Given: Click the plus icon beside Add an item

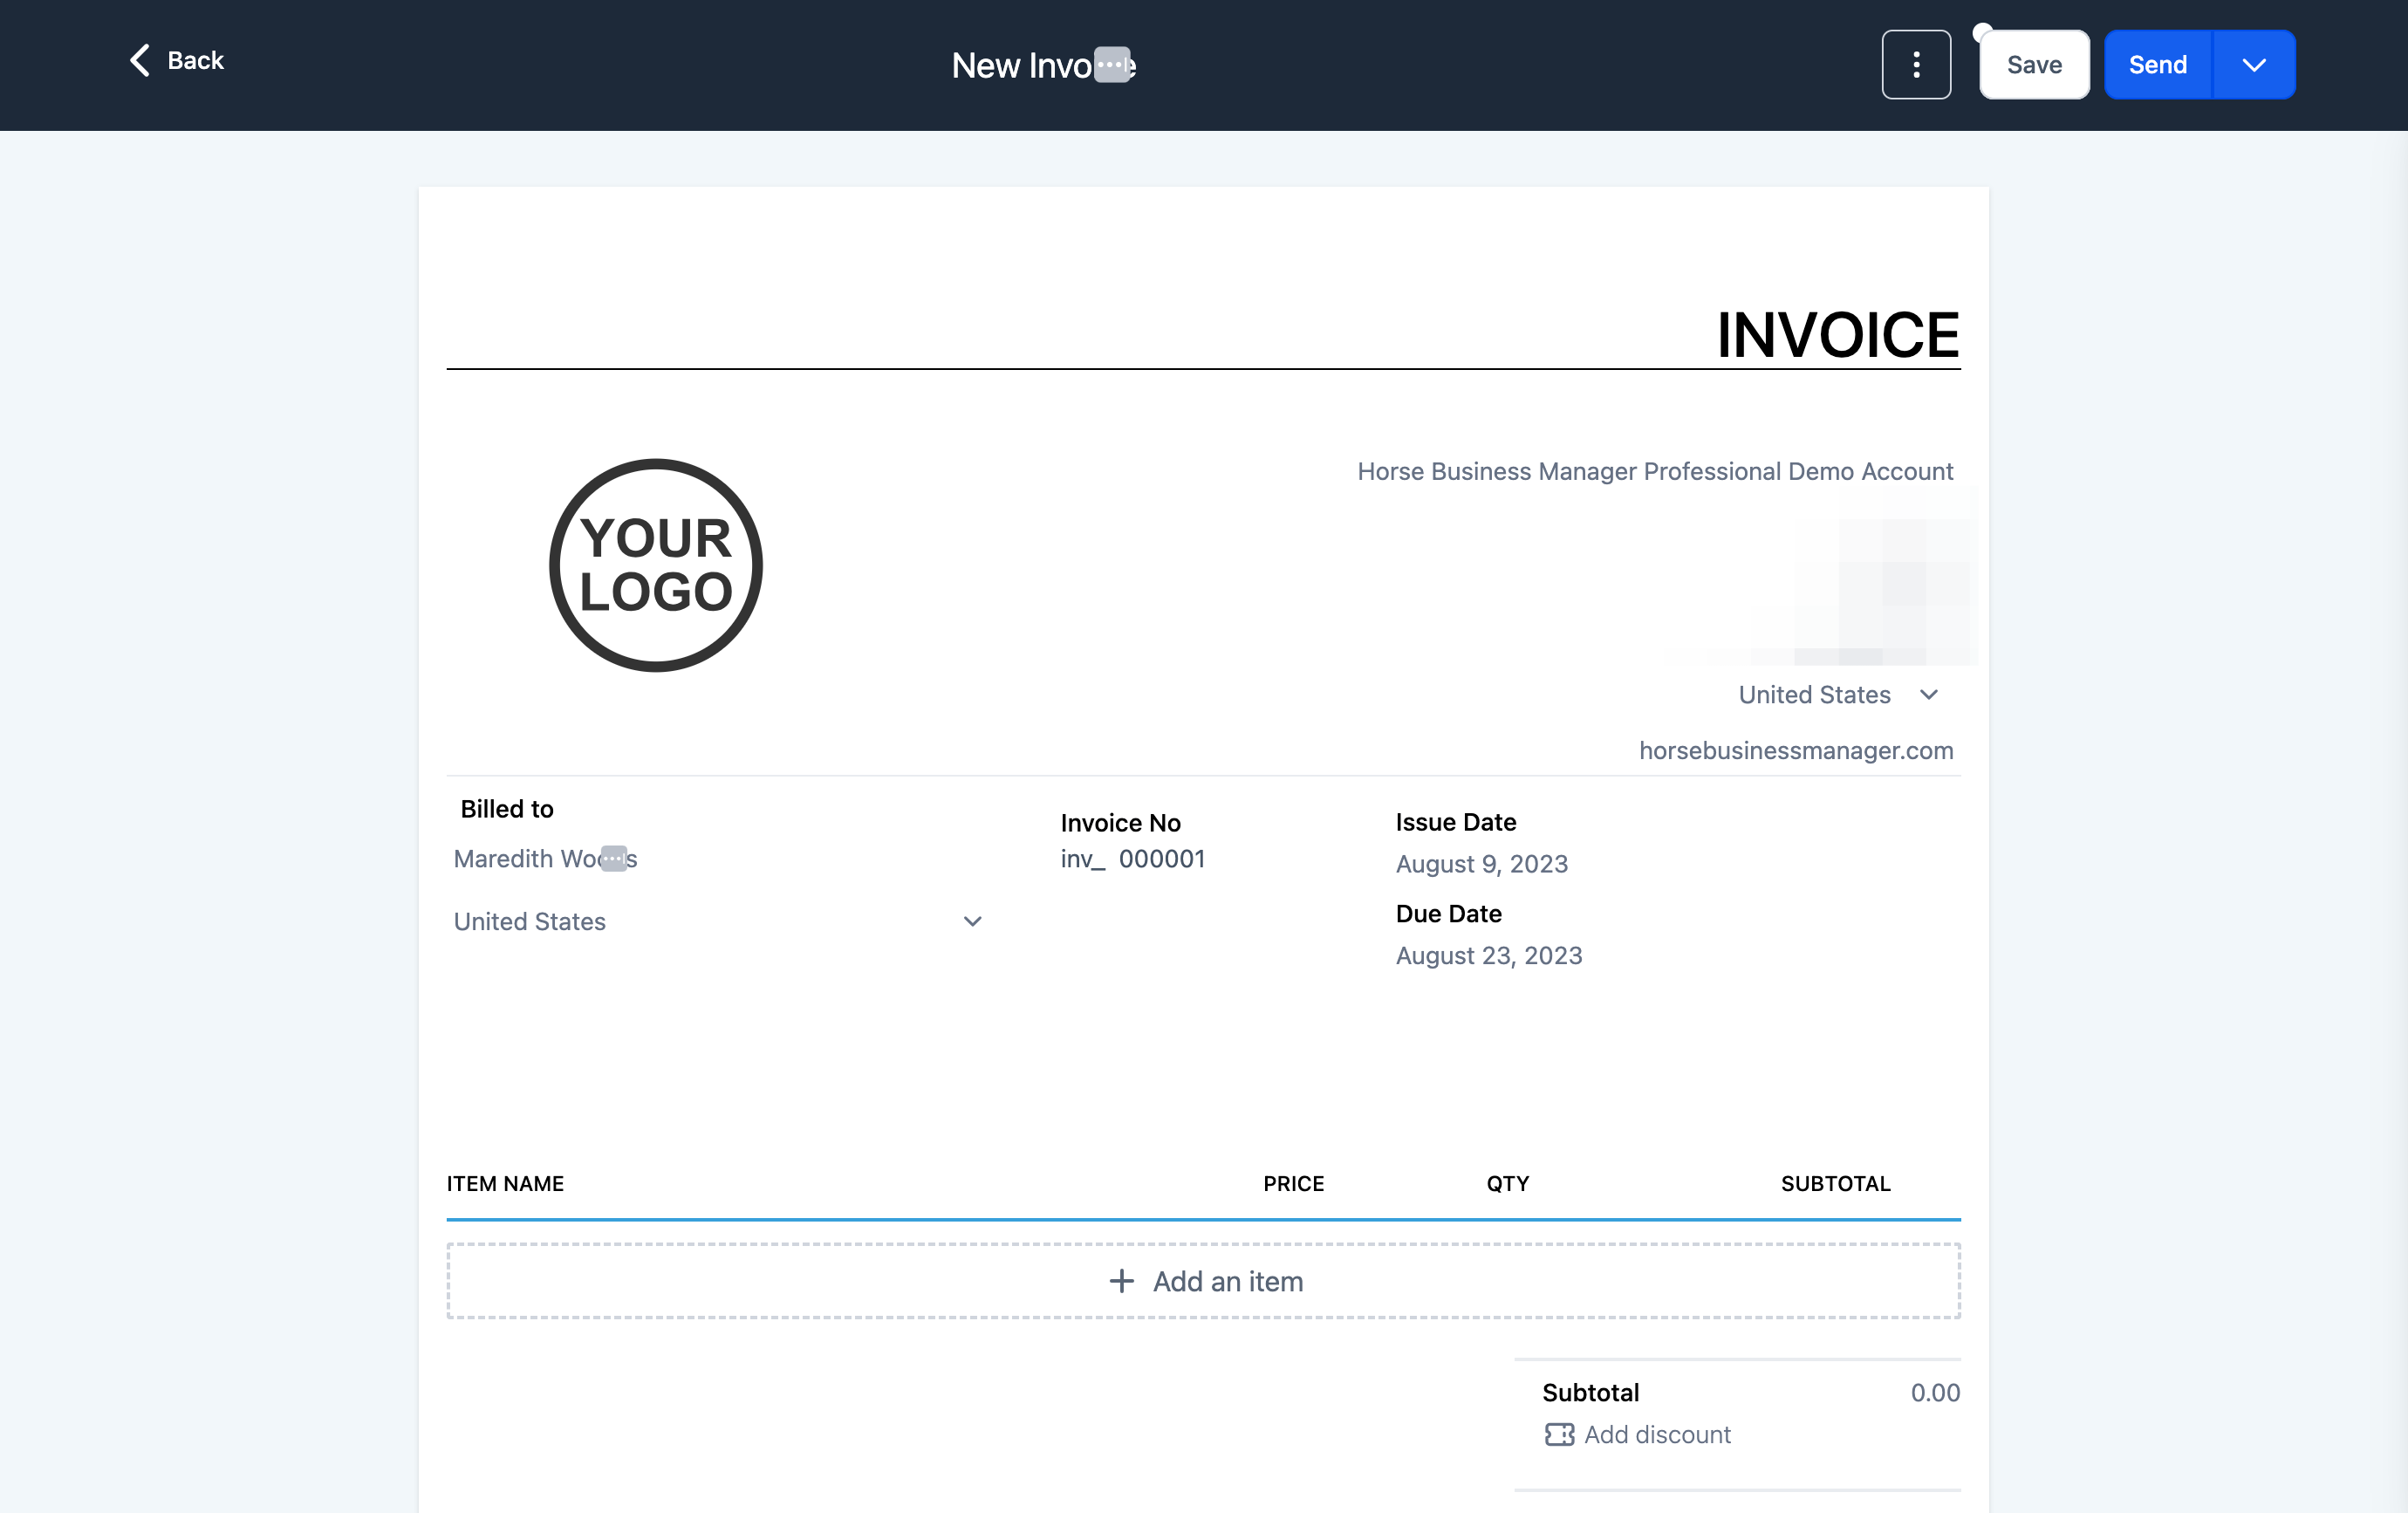Looking at the screenshot, I should 1122,1281.
